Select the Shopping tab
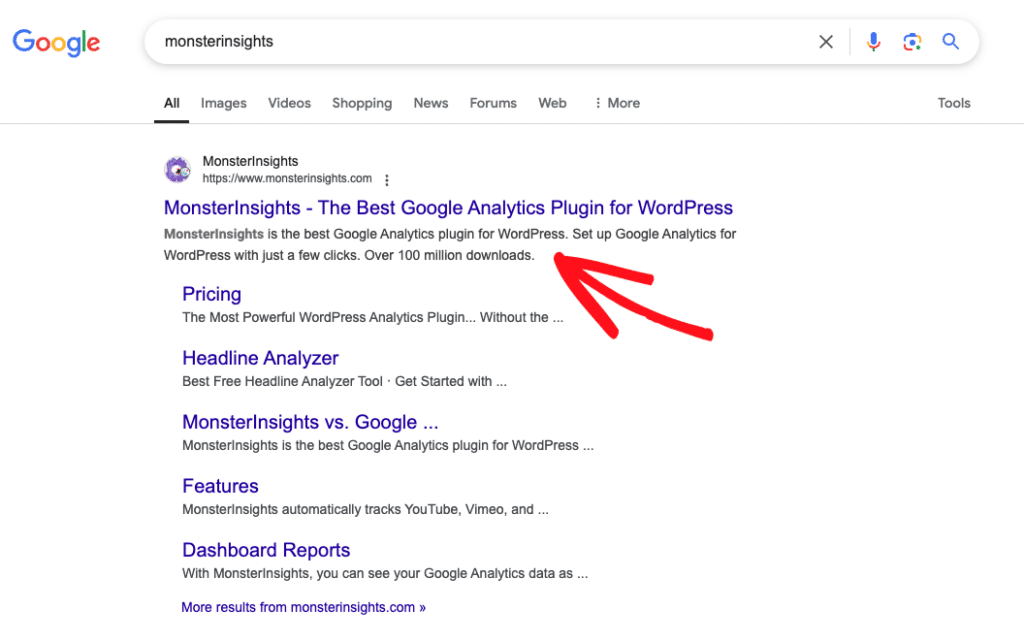The width and height of the screenshot is (1024, 641). coord(361,103)
